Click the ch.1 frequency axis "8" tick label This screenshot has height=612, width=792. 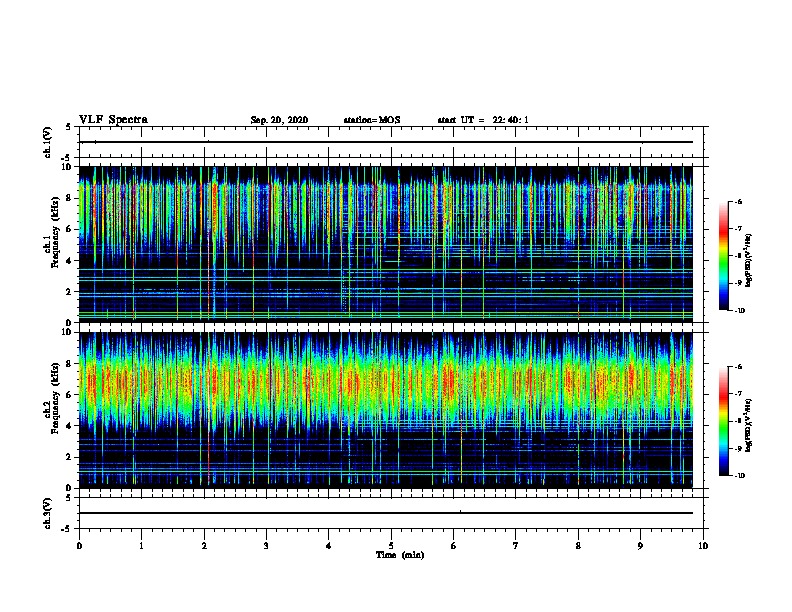(70, 198)
